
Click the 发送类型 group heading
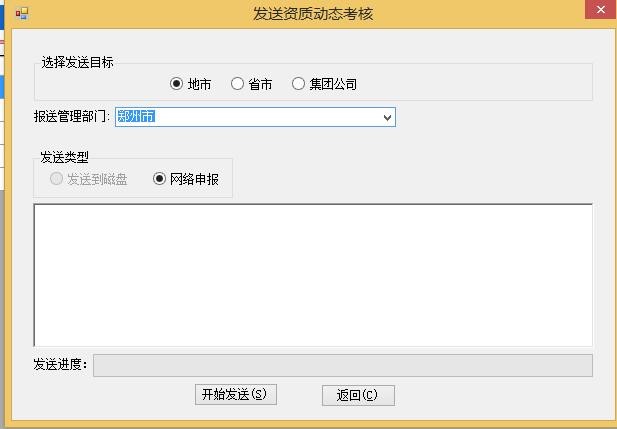tap(64, 157)
